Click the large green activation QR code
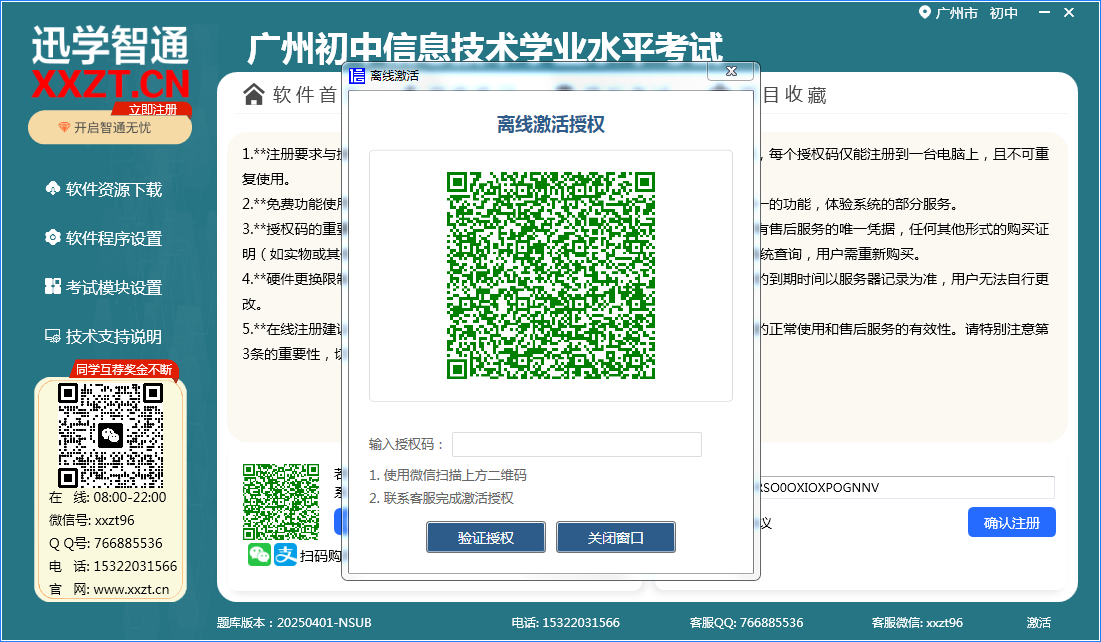 [x=550, y=275]
